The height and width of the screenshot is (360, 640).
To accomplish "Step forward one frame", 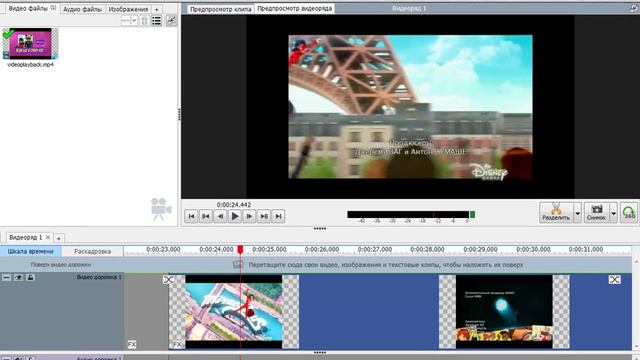I will (249, 216).
